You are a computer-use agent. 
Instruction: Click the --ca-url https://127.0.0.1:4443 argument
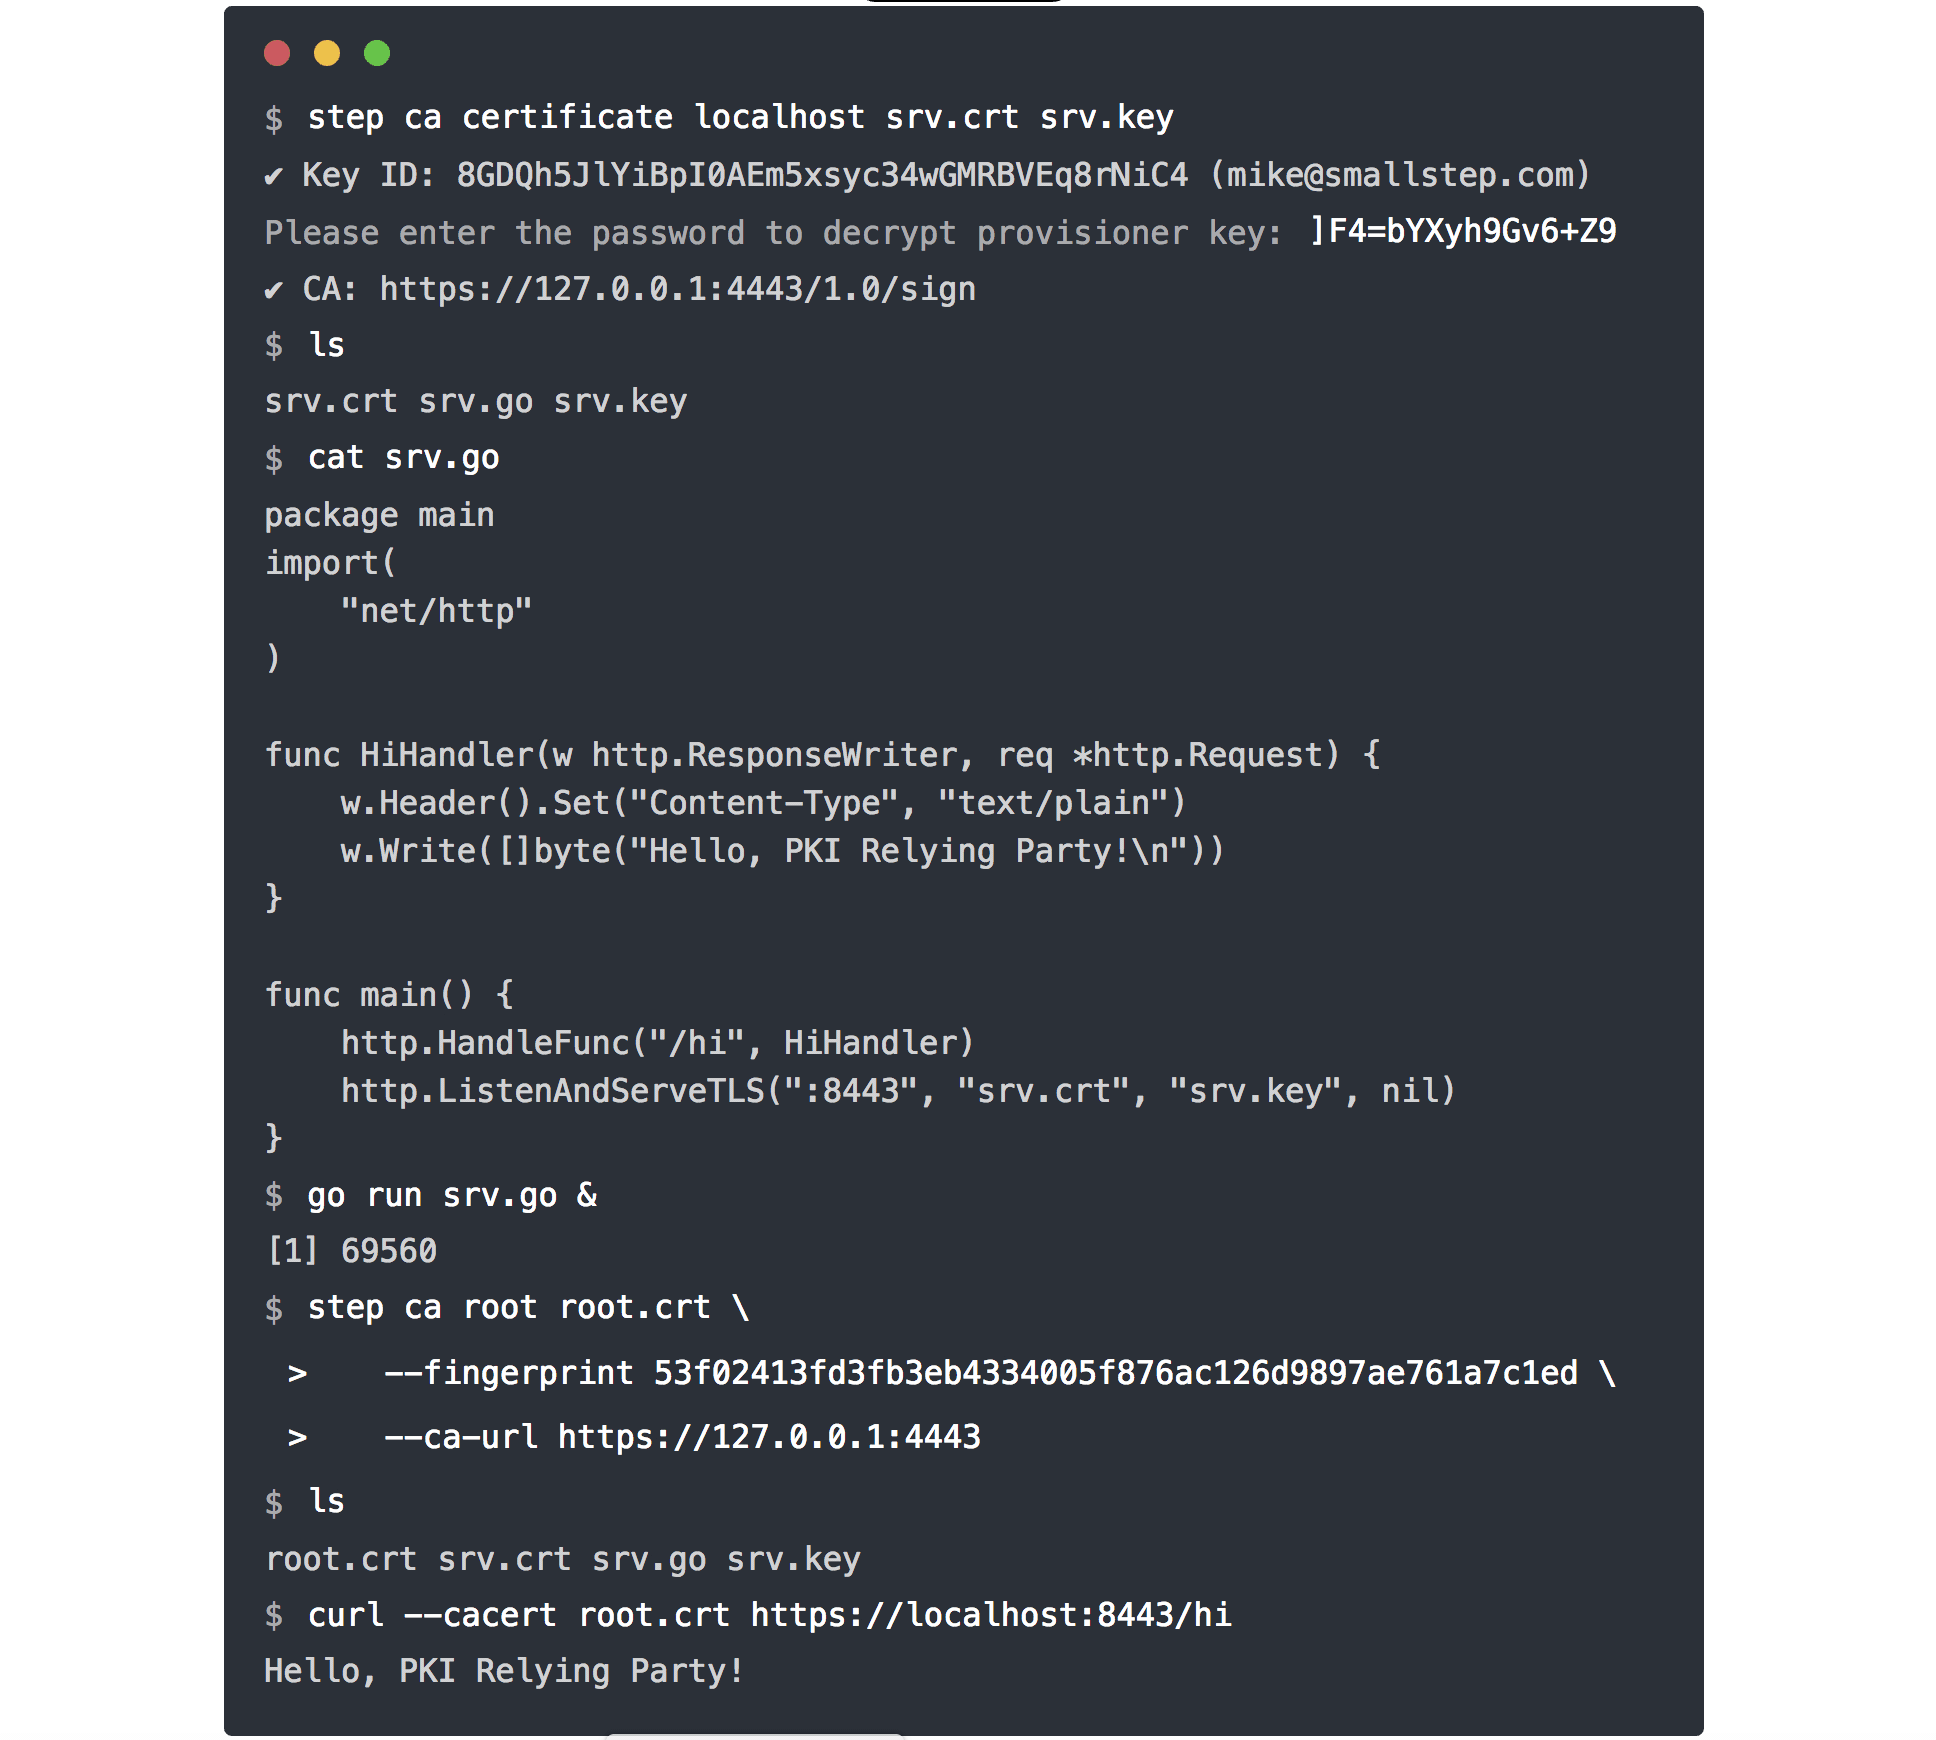[683, 1437]
